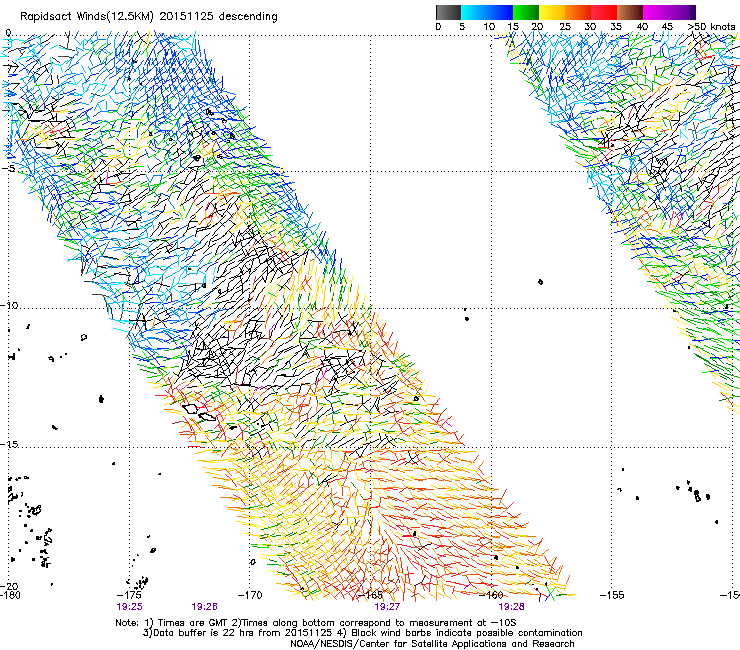Click the '0' label under the color legend
The height and width of the screenshot is (650, 740).
[438, 27]
